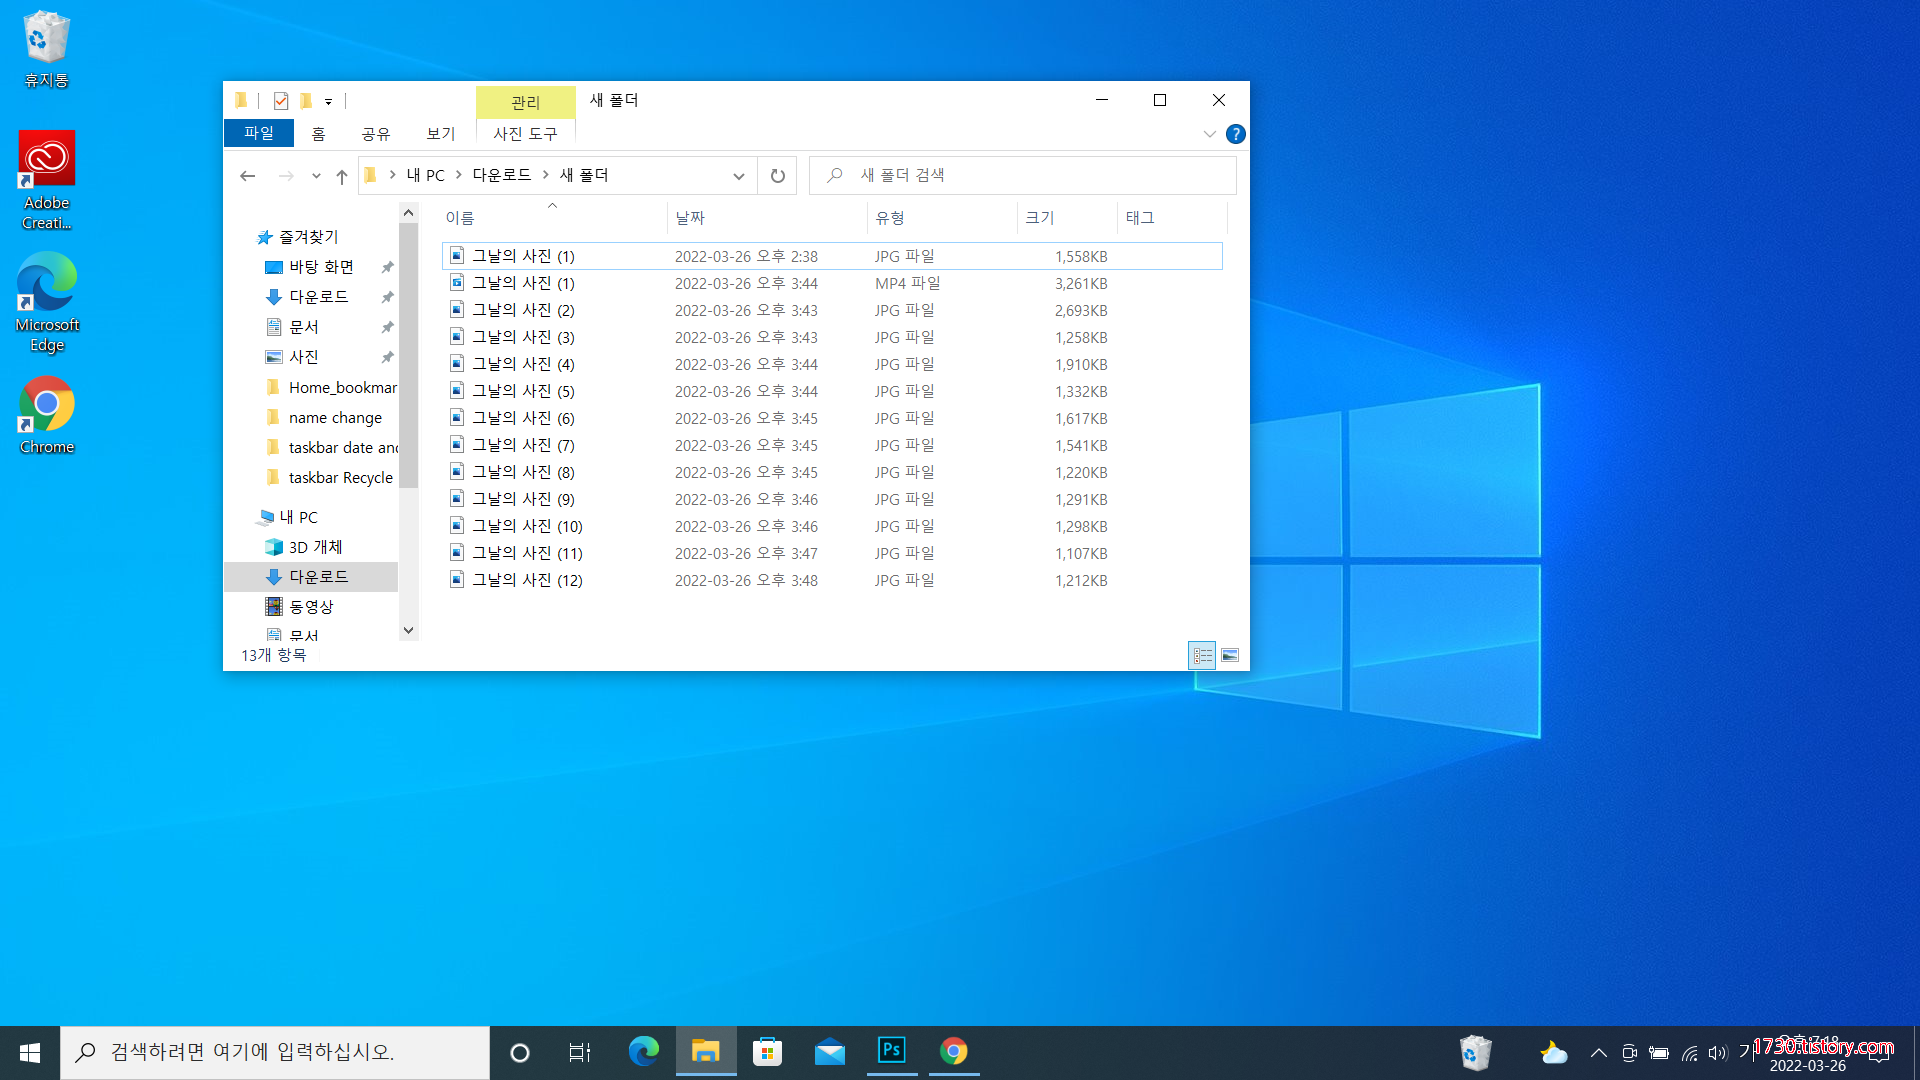Go up one folder level arrow
1920x1080 pixels.
pyautogui.click(x=342, y=176)
